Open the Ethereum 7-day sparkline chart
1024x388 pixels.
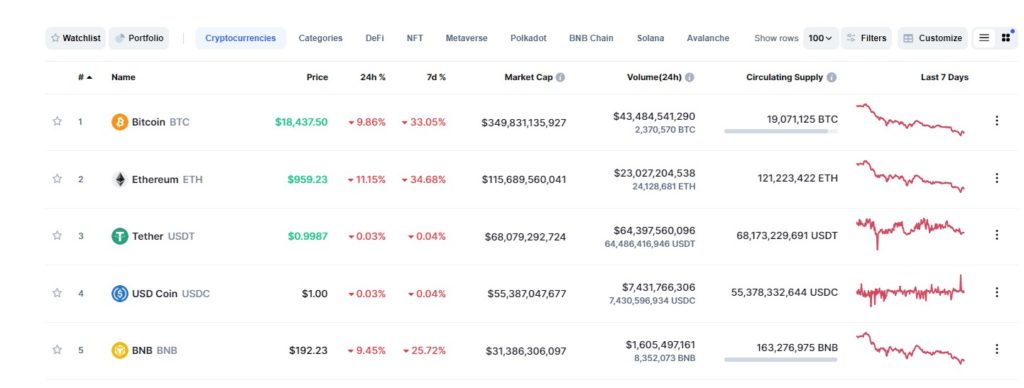click(x=910, y=177)
